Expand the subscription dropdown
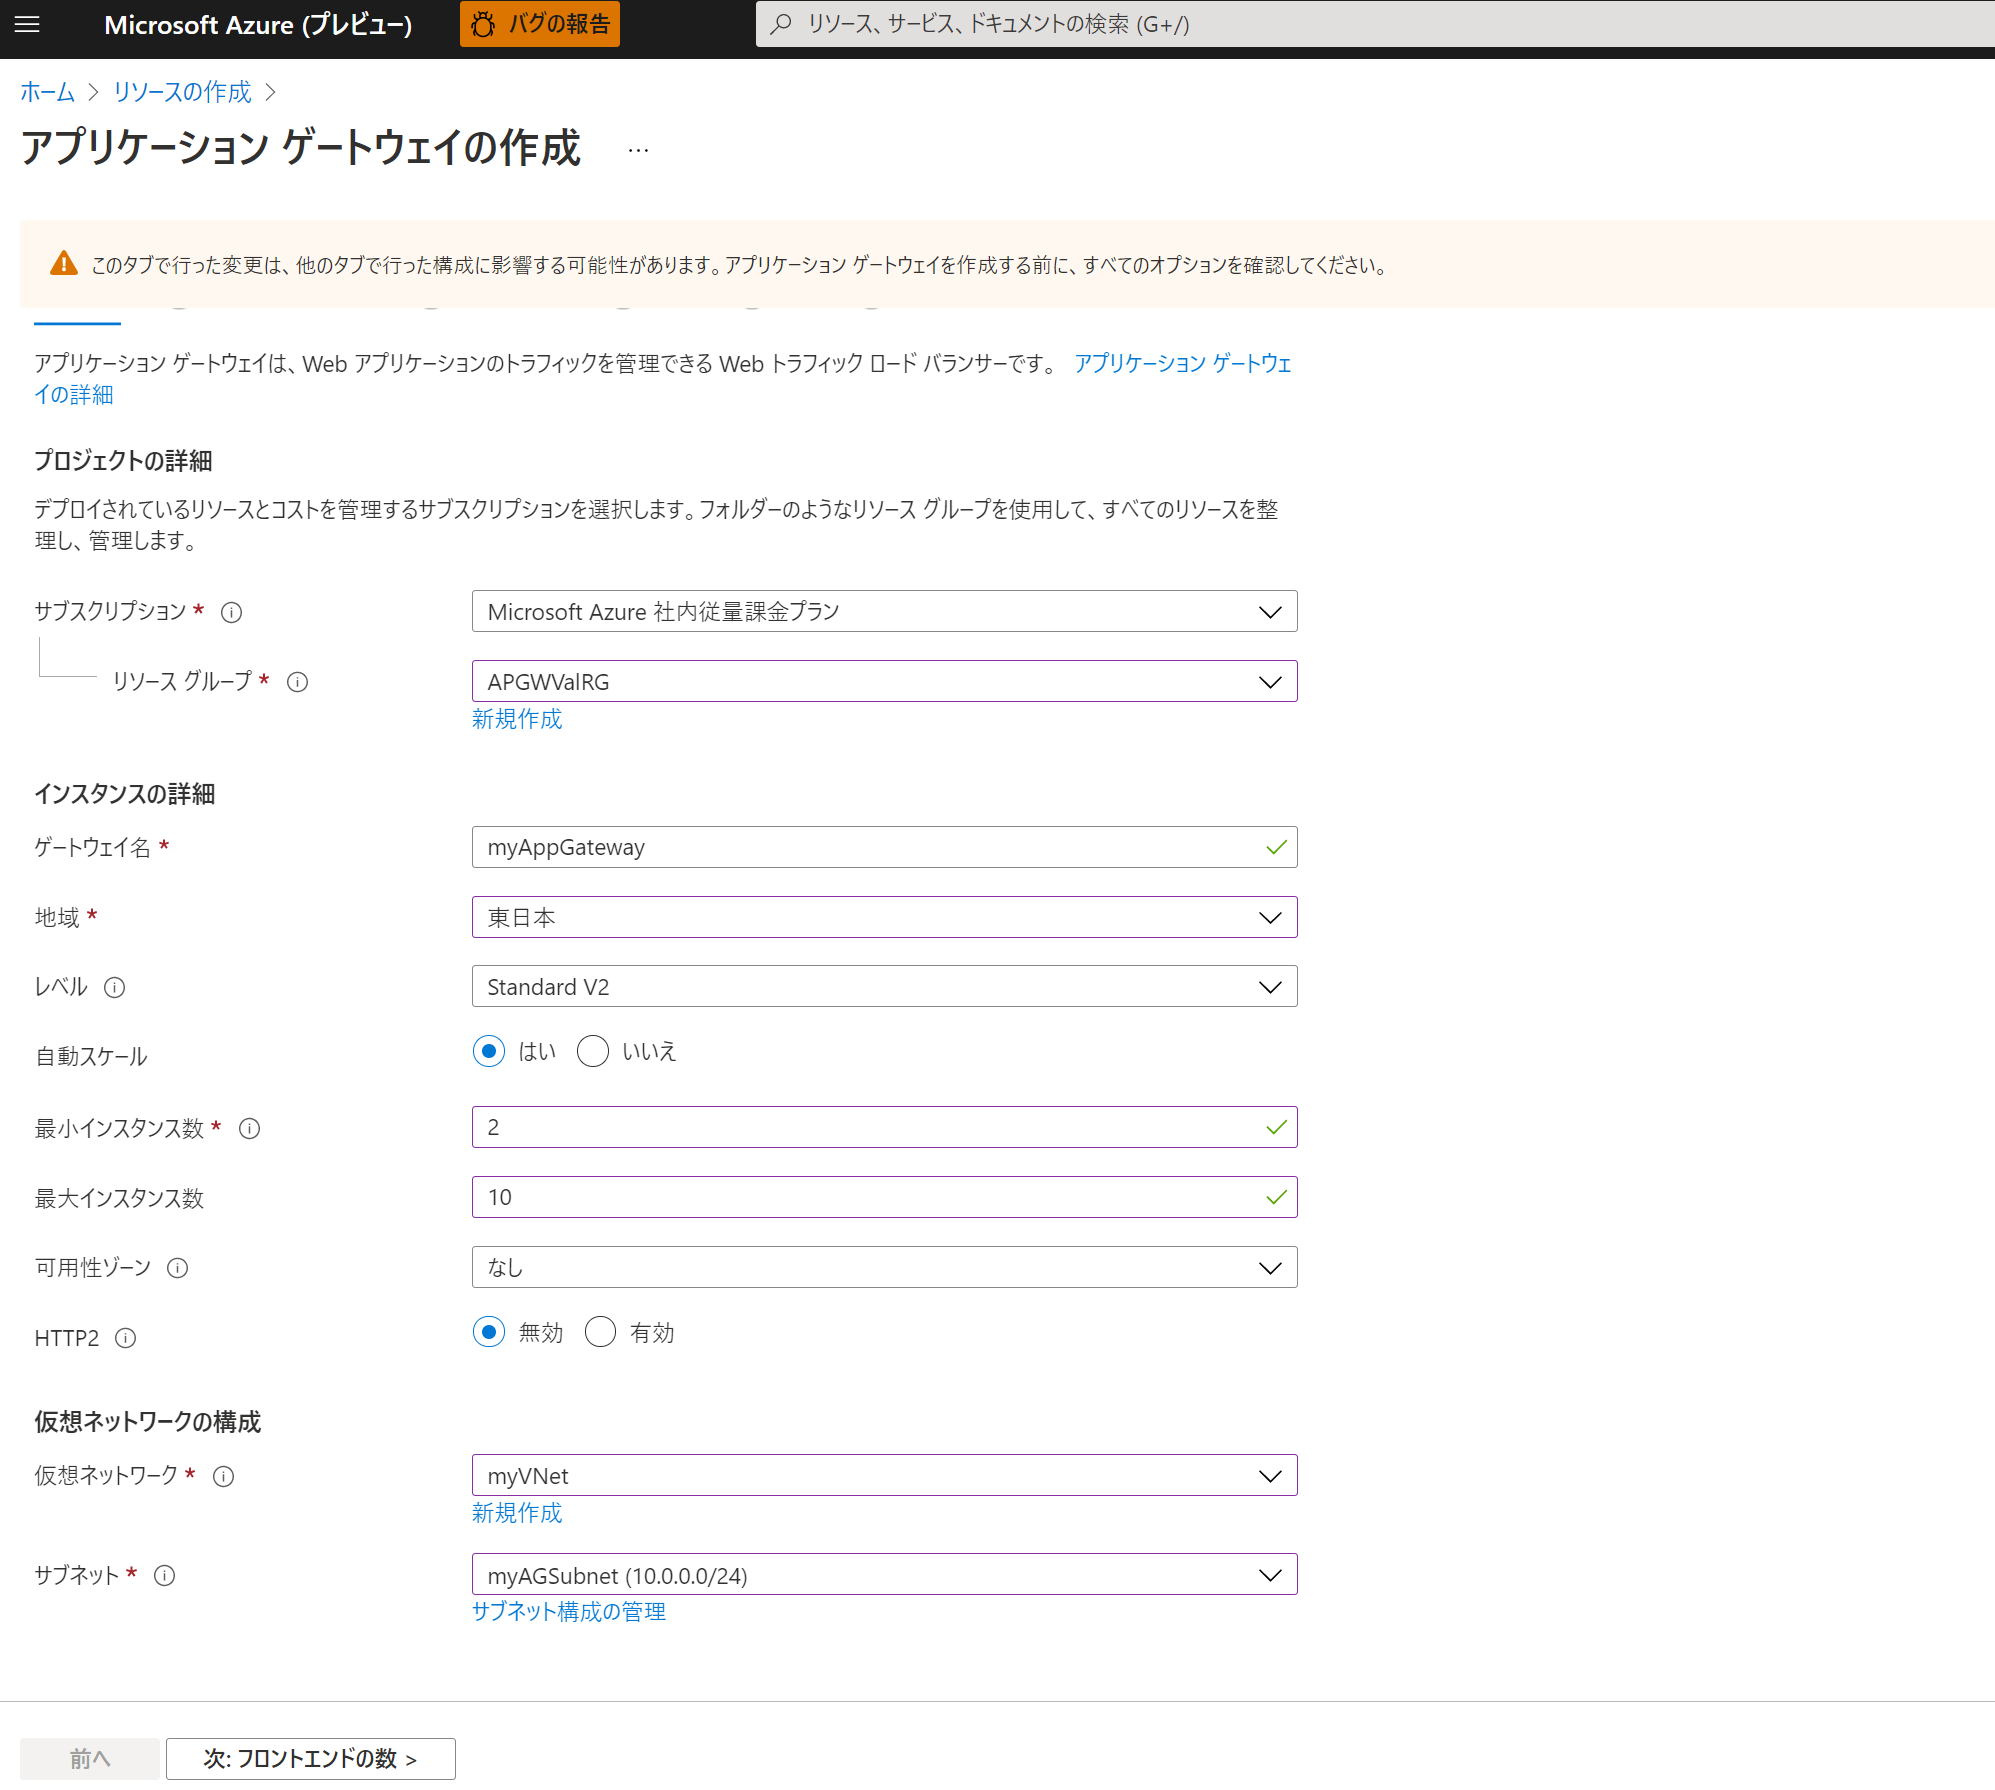Viewport: 1995px width, 1790px height. point(884,612)
